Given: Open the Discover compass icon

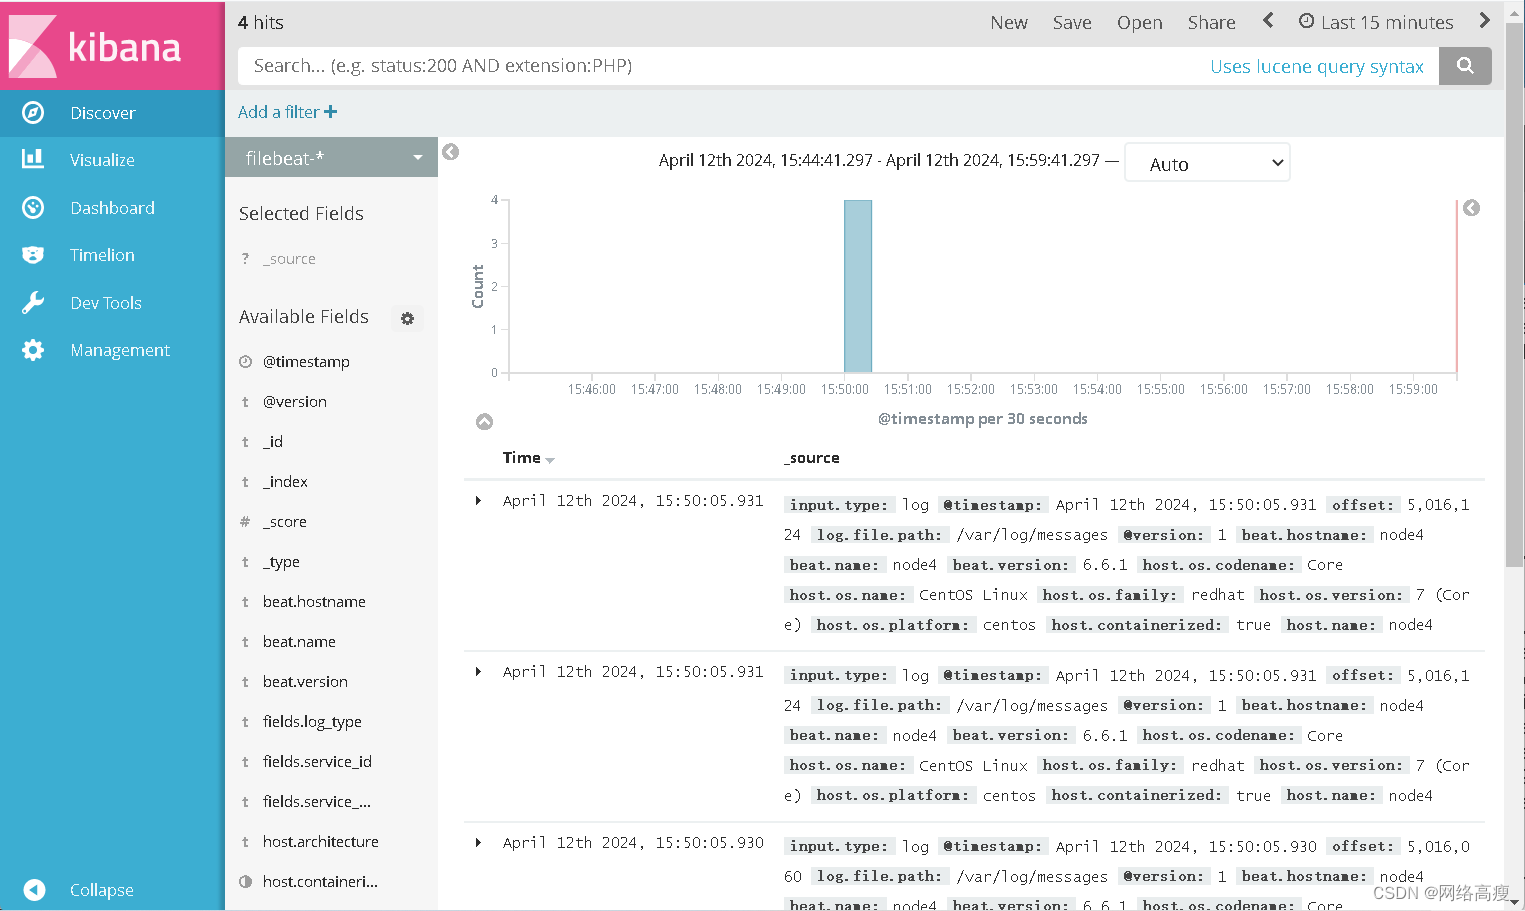Looking at the screenshot, I should [x=33, y=113].
